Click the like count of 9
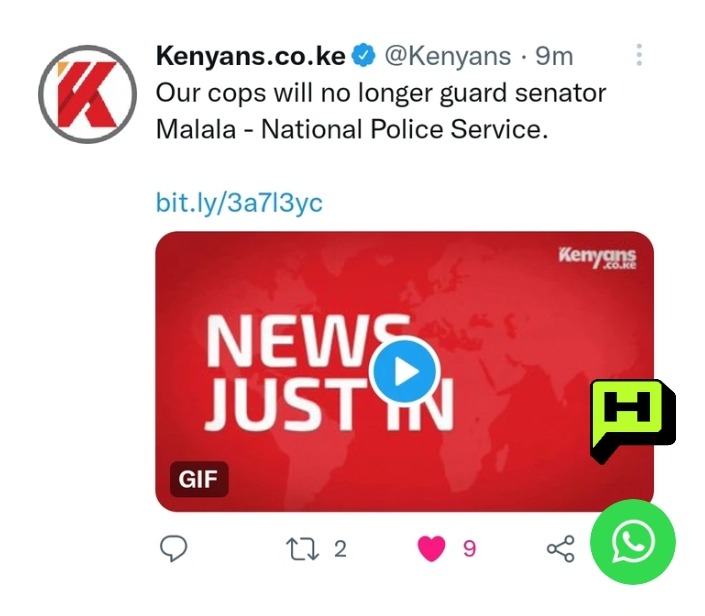This screenshot has height=616, width=705. click(469, 549)
